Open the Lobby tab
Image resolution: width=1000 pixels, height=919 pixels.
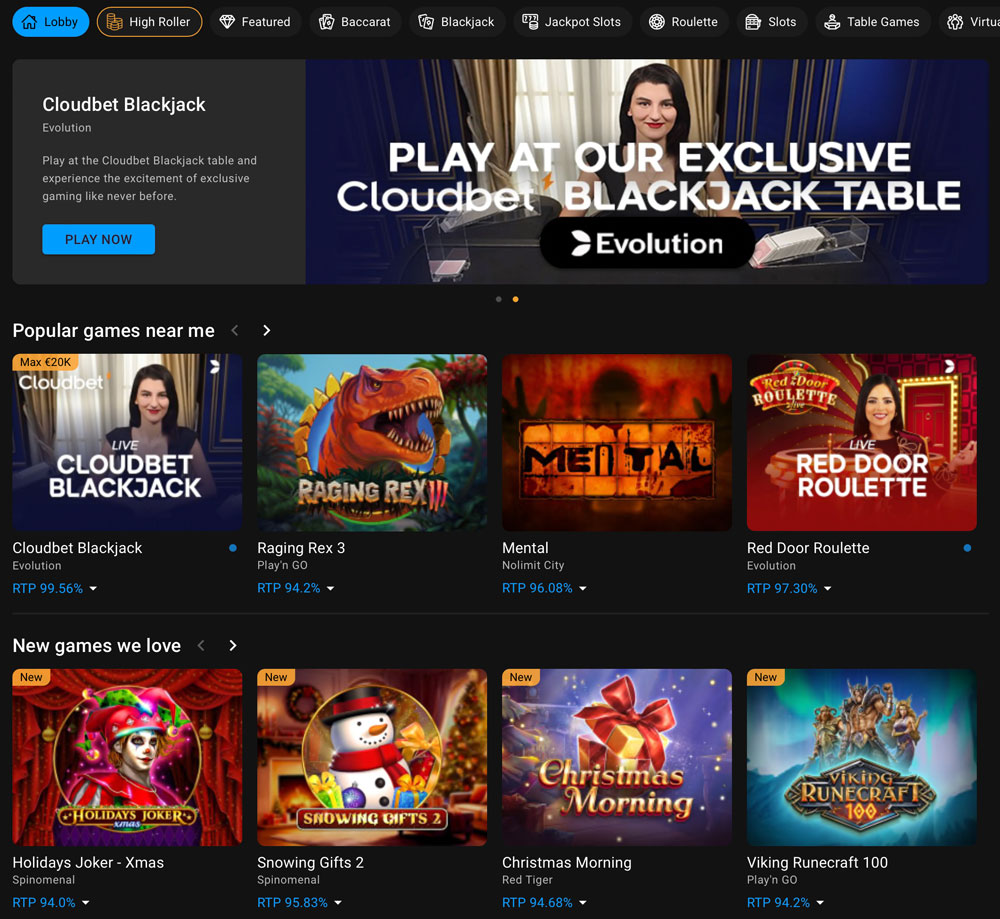point(51,22)
